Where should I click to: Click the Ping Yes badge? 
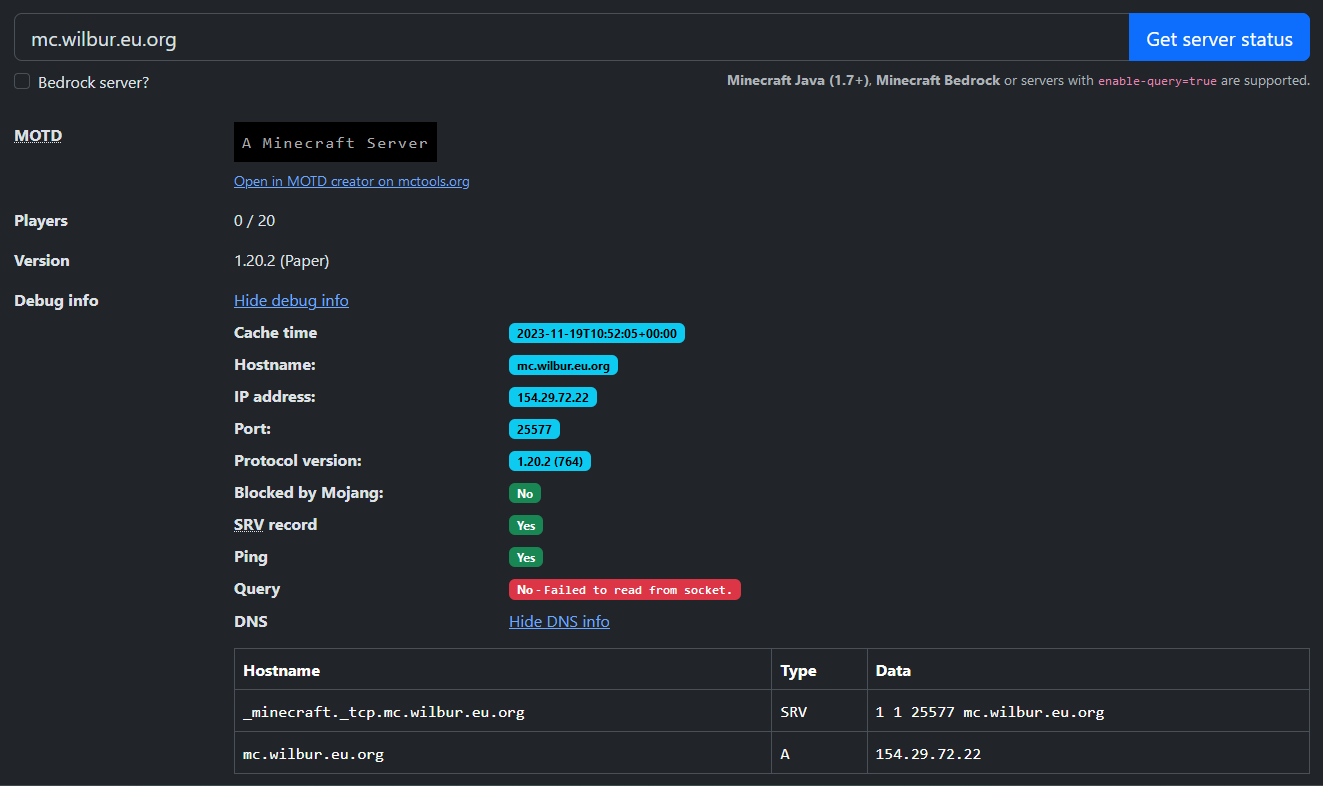click(x=526, y=557)
